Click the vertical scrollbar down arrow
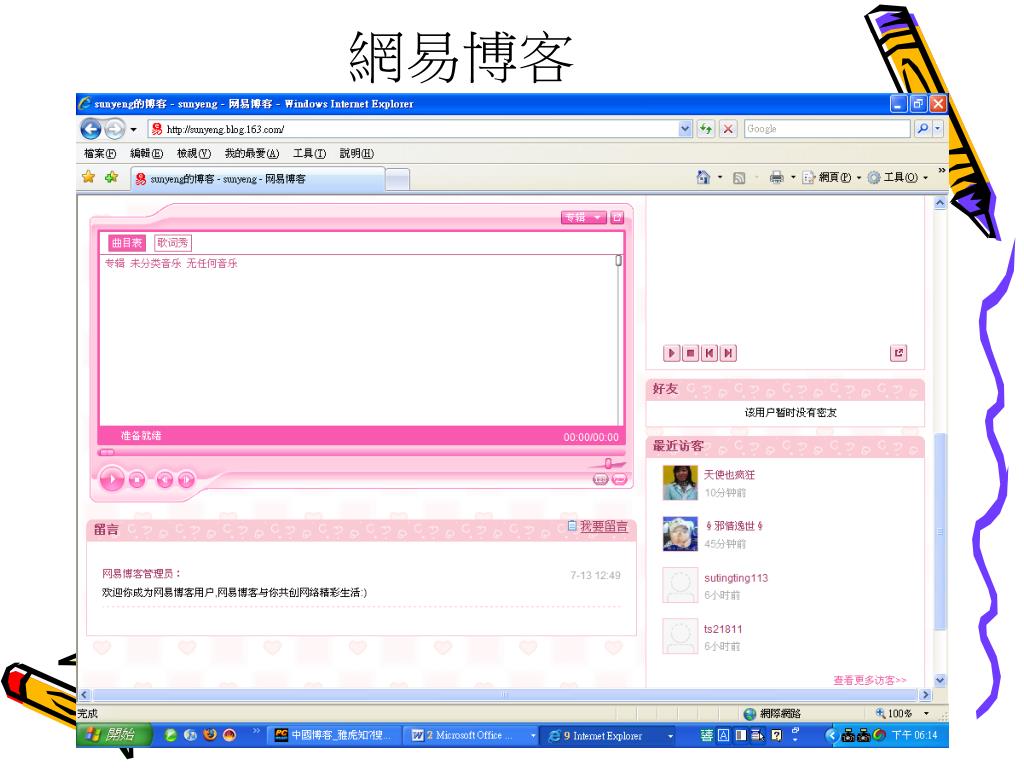The height and width of the screenshot is (768, 1024). pos(940,680)
